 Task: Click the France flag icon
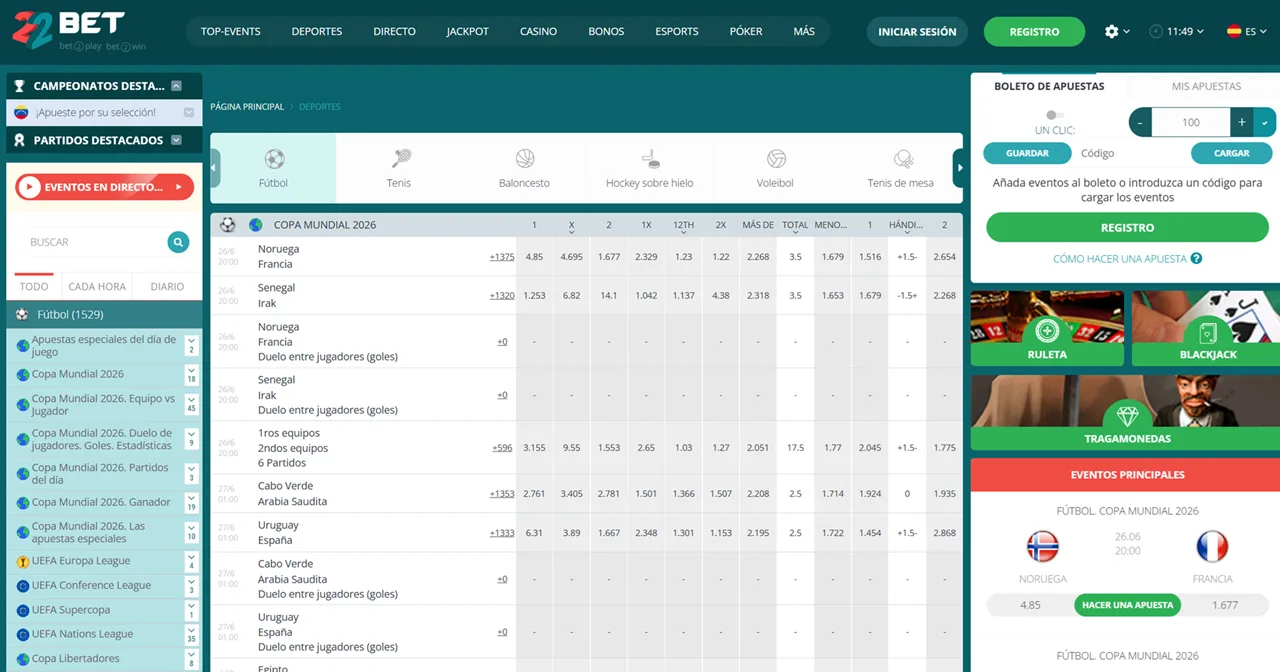1212,547
